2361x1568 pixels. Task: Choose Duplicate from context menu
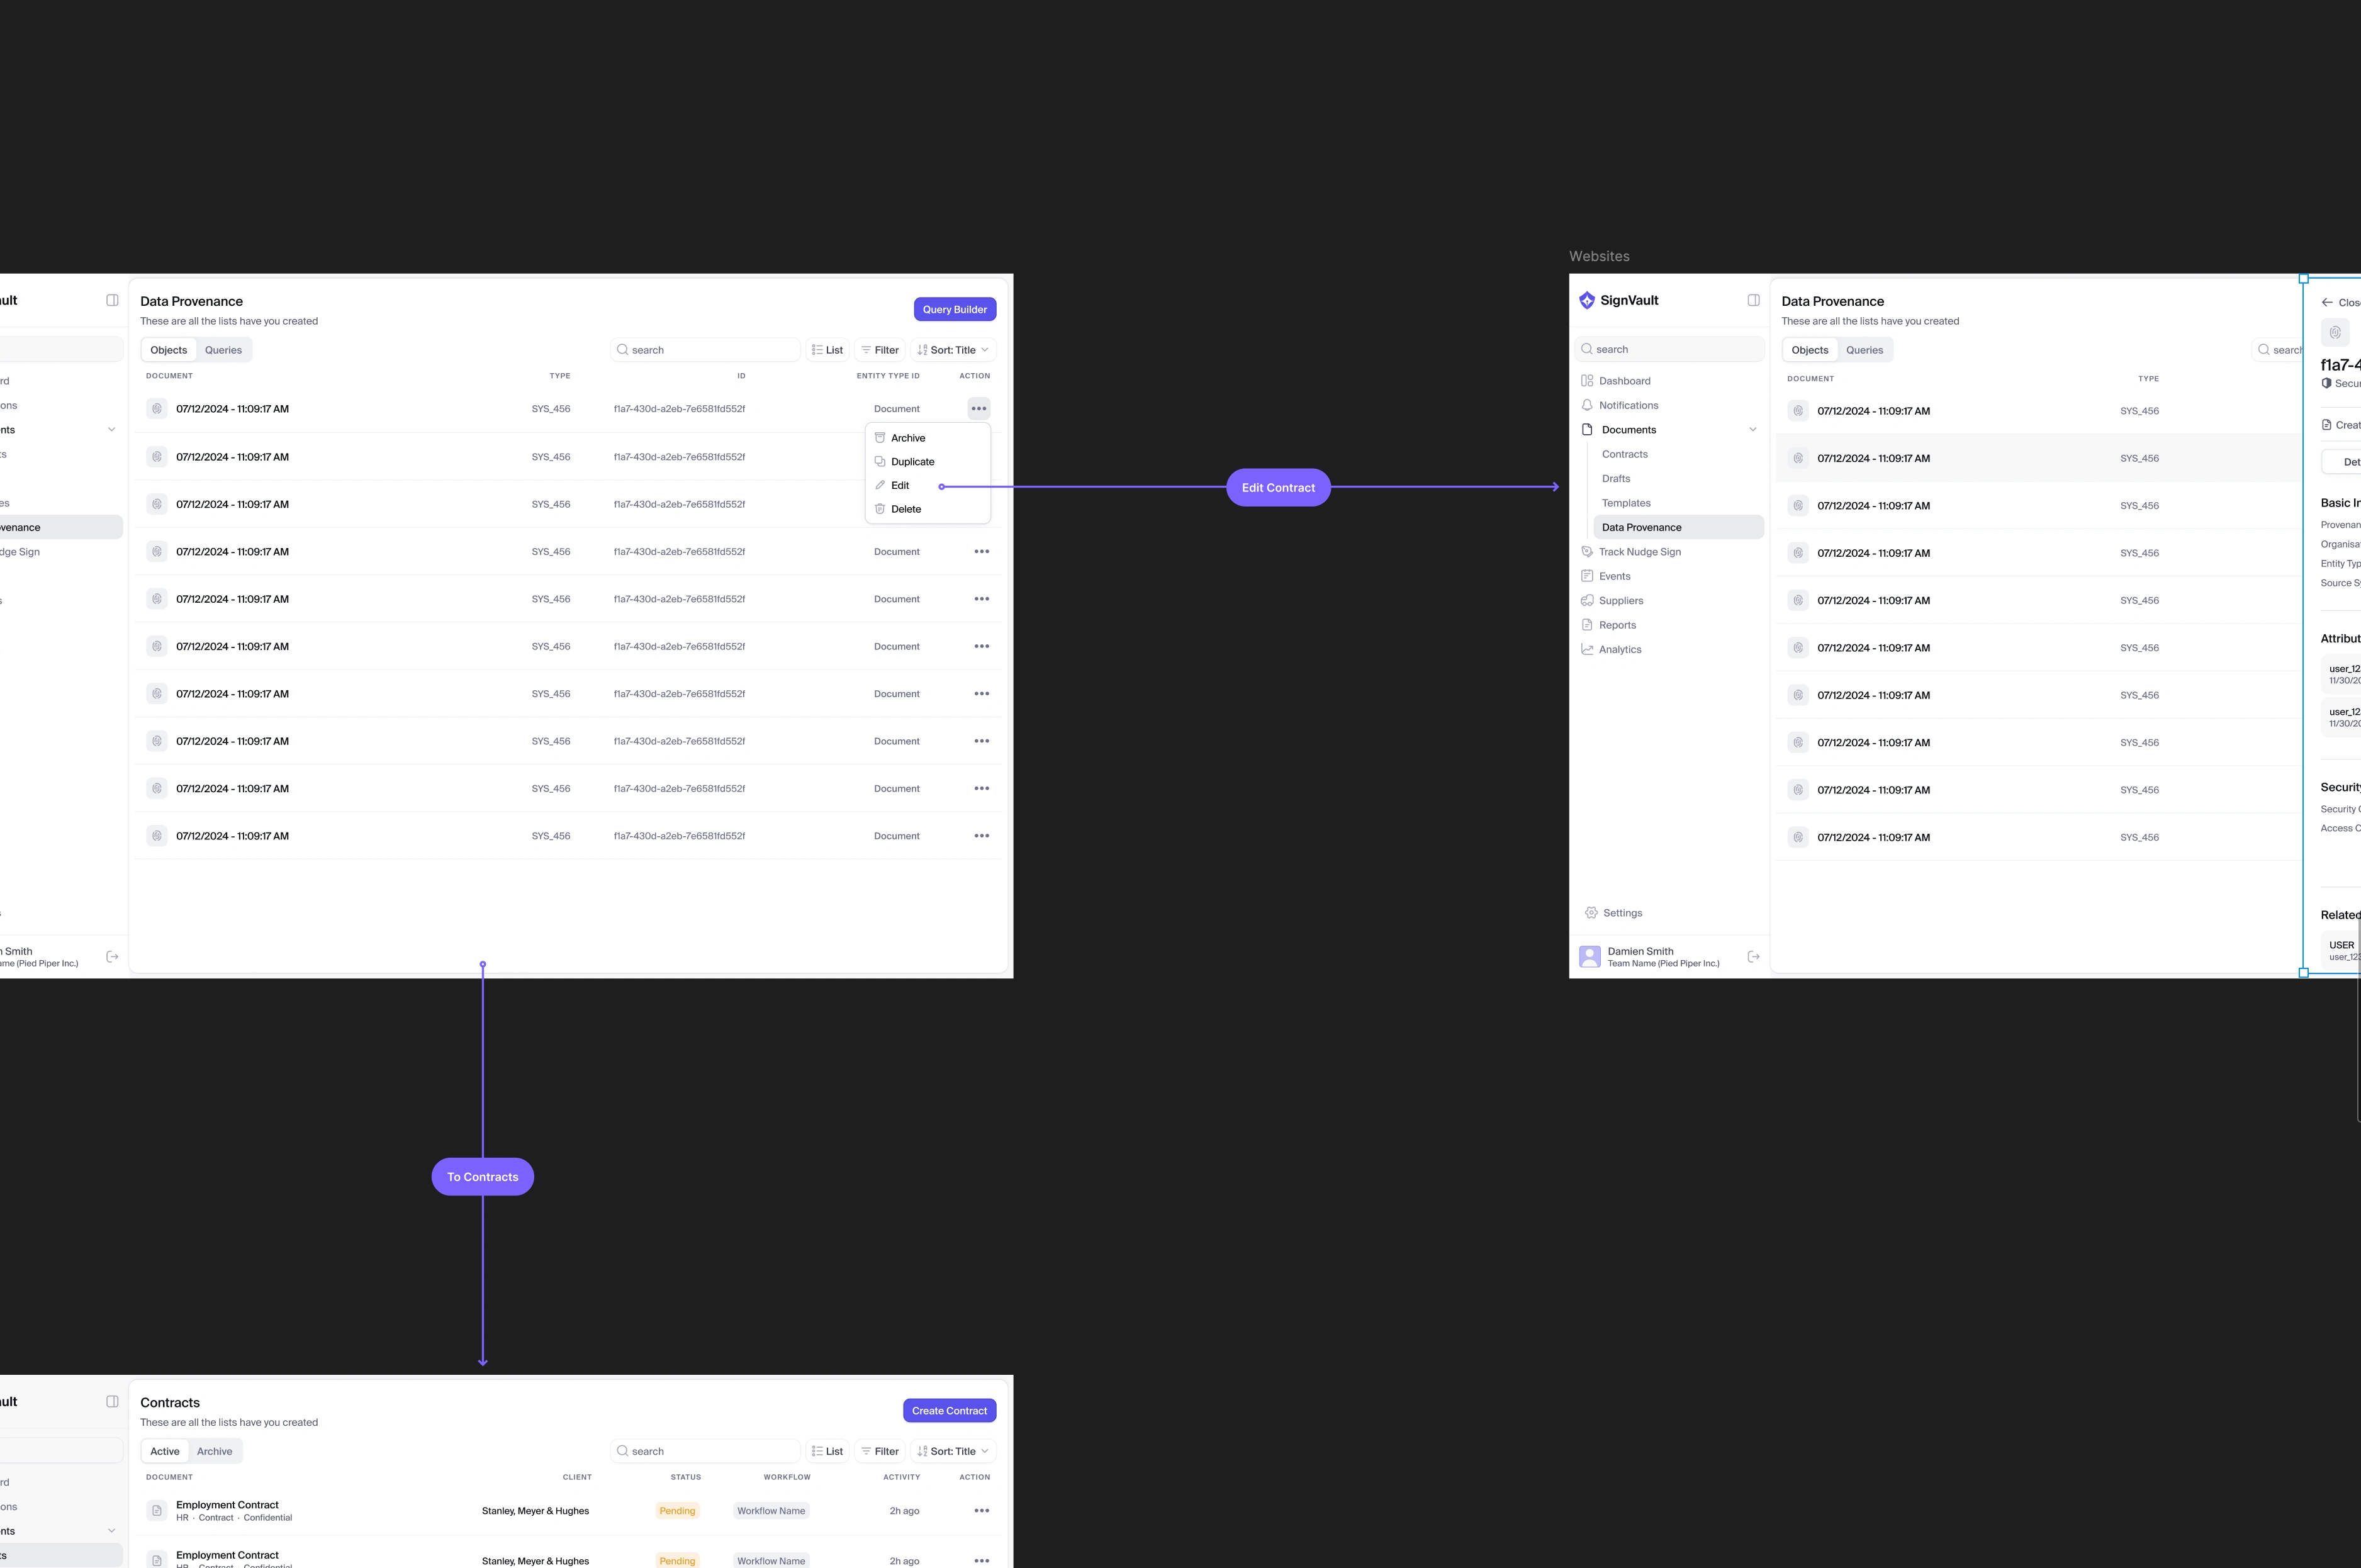(912, 462)
